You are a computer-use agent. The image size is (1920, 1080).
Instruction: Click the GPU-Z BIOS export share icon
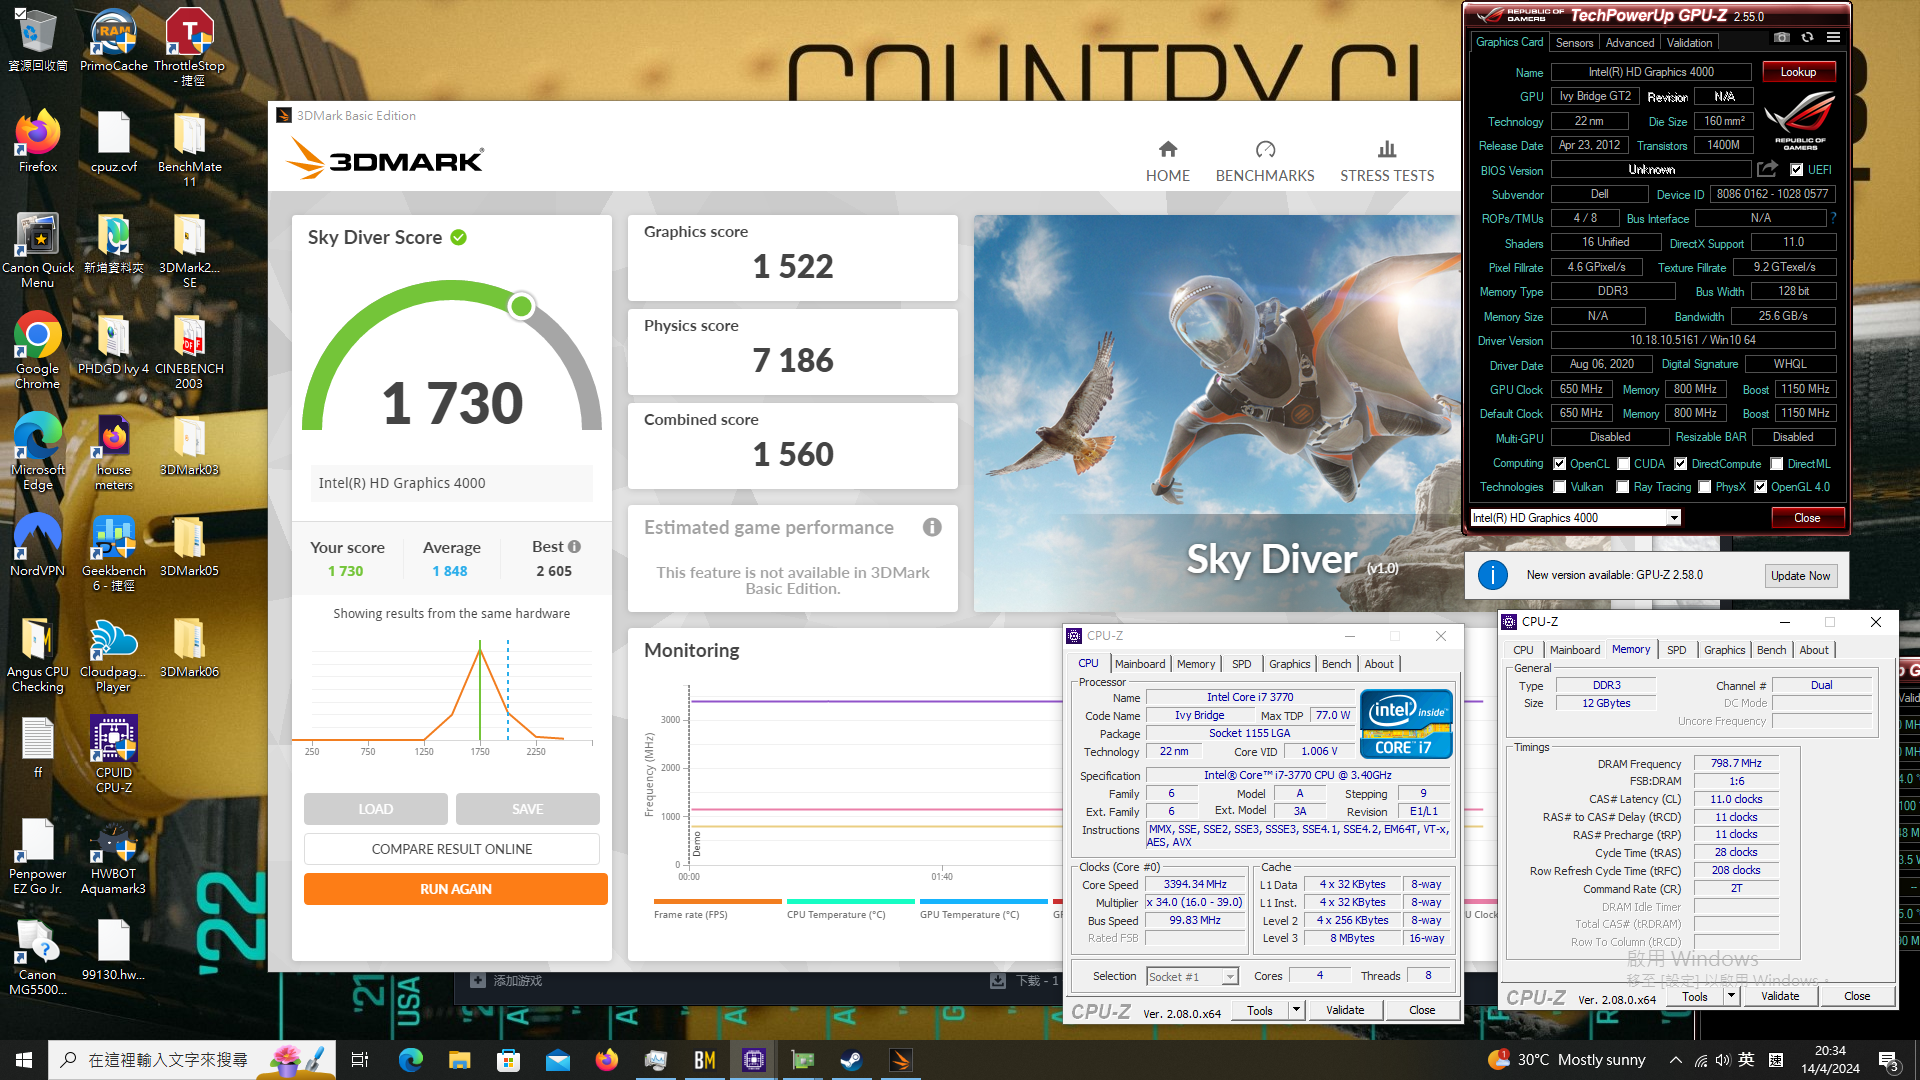(x=1767, y=169)
